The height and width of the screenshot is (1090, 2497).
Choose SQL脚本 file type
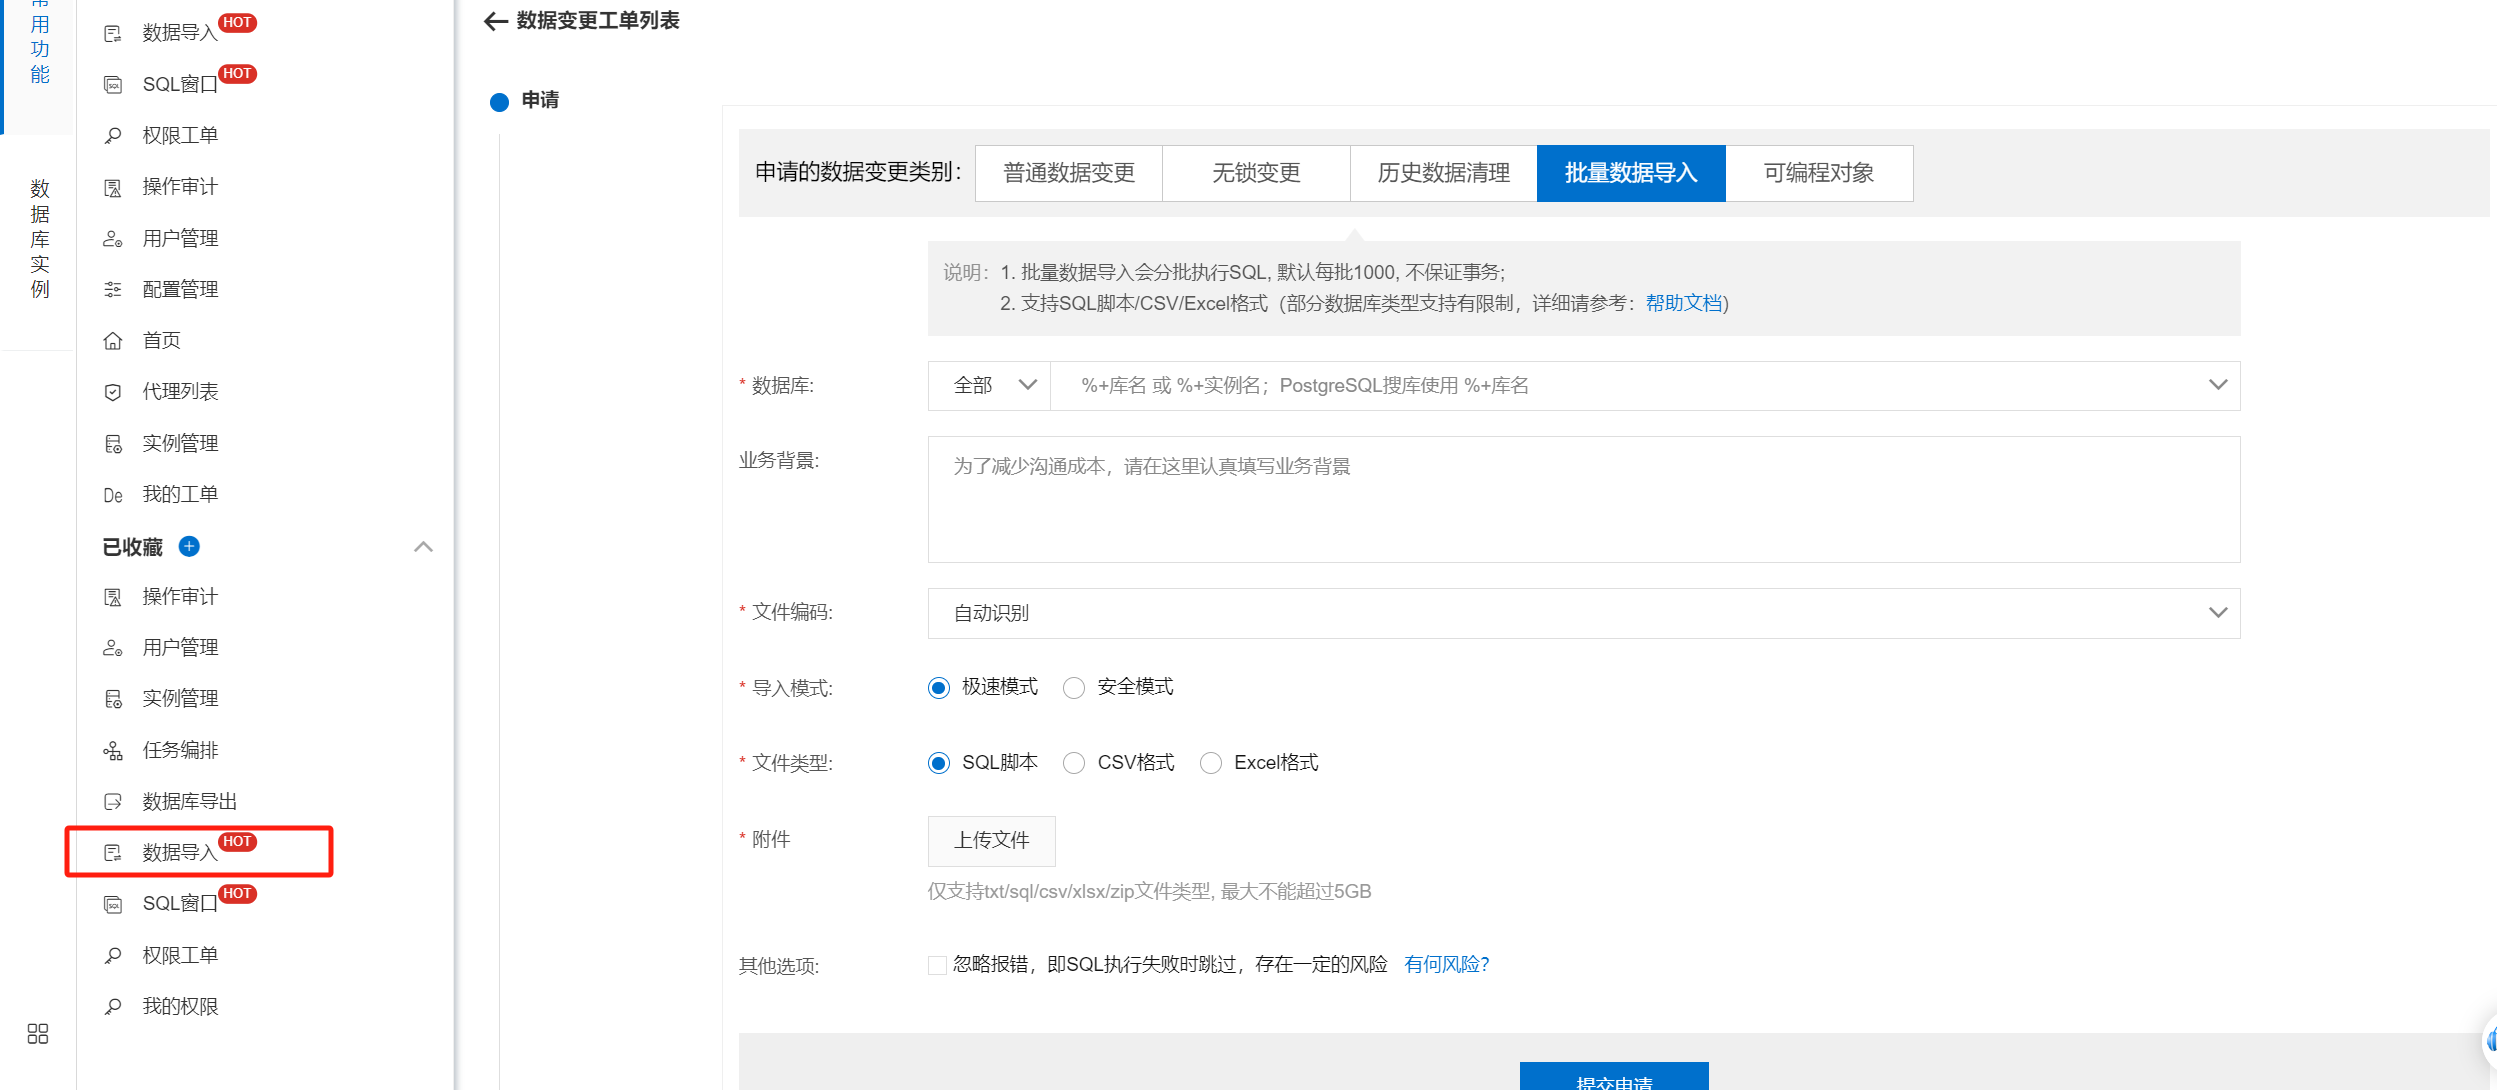pos(938,764)
